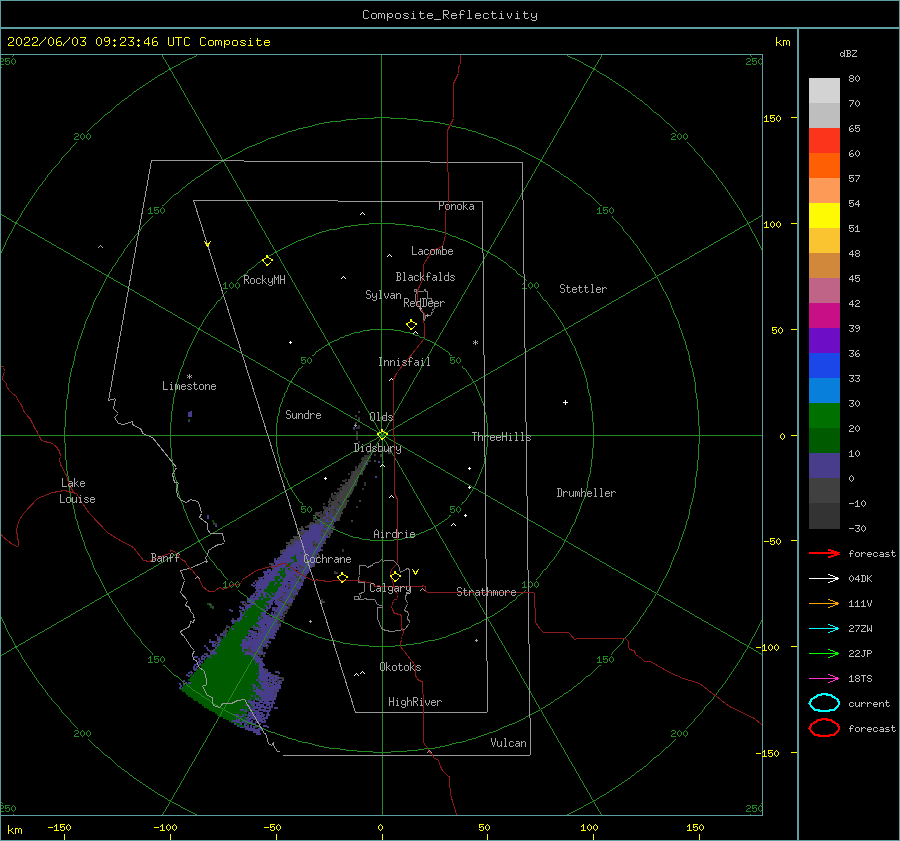Select the orange 111V arrow icon
Image resolution: width=900 pixels, height=841 pixels.
(824, 603)
